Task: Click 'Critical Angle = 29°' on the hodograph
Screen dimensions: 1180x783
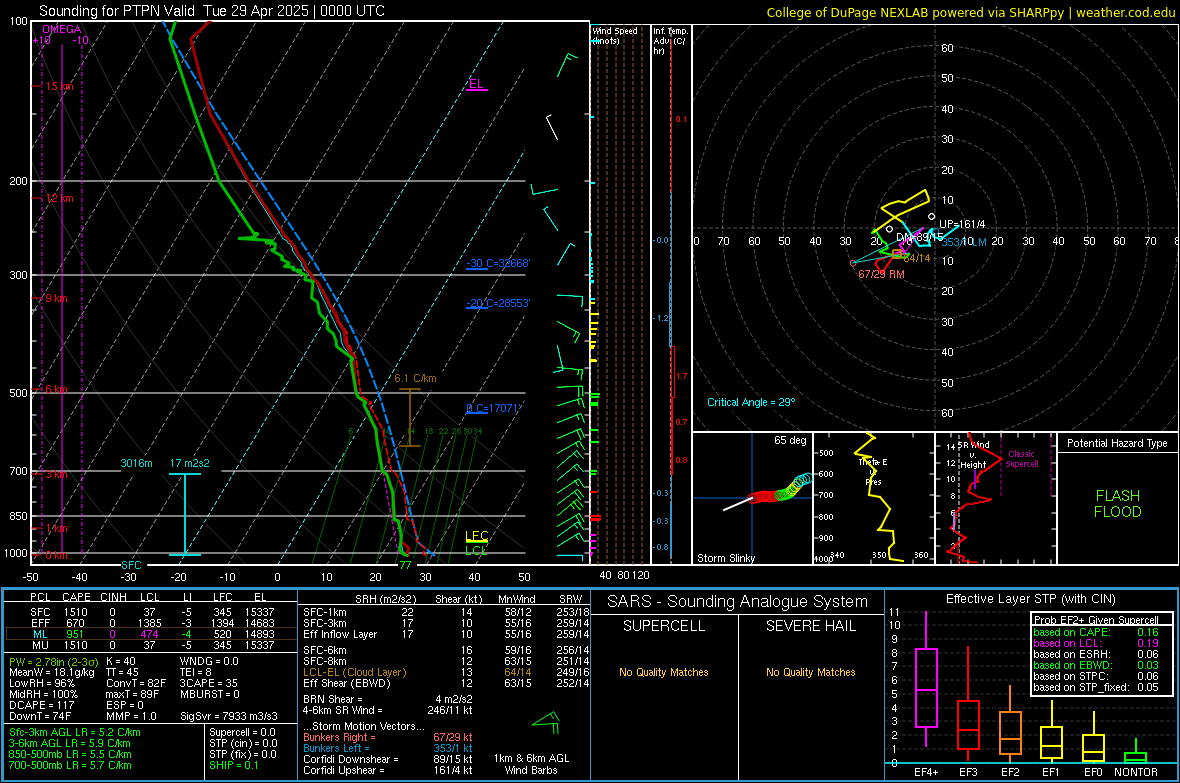Action: click(751, 402)
